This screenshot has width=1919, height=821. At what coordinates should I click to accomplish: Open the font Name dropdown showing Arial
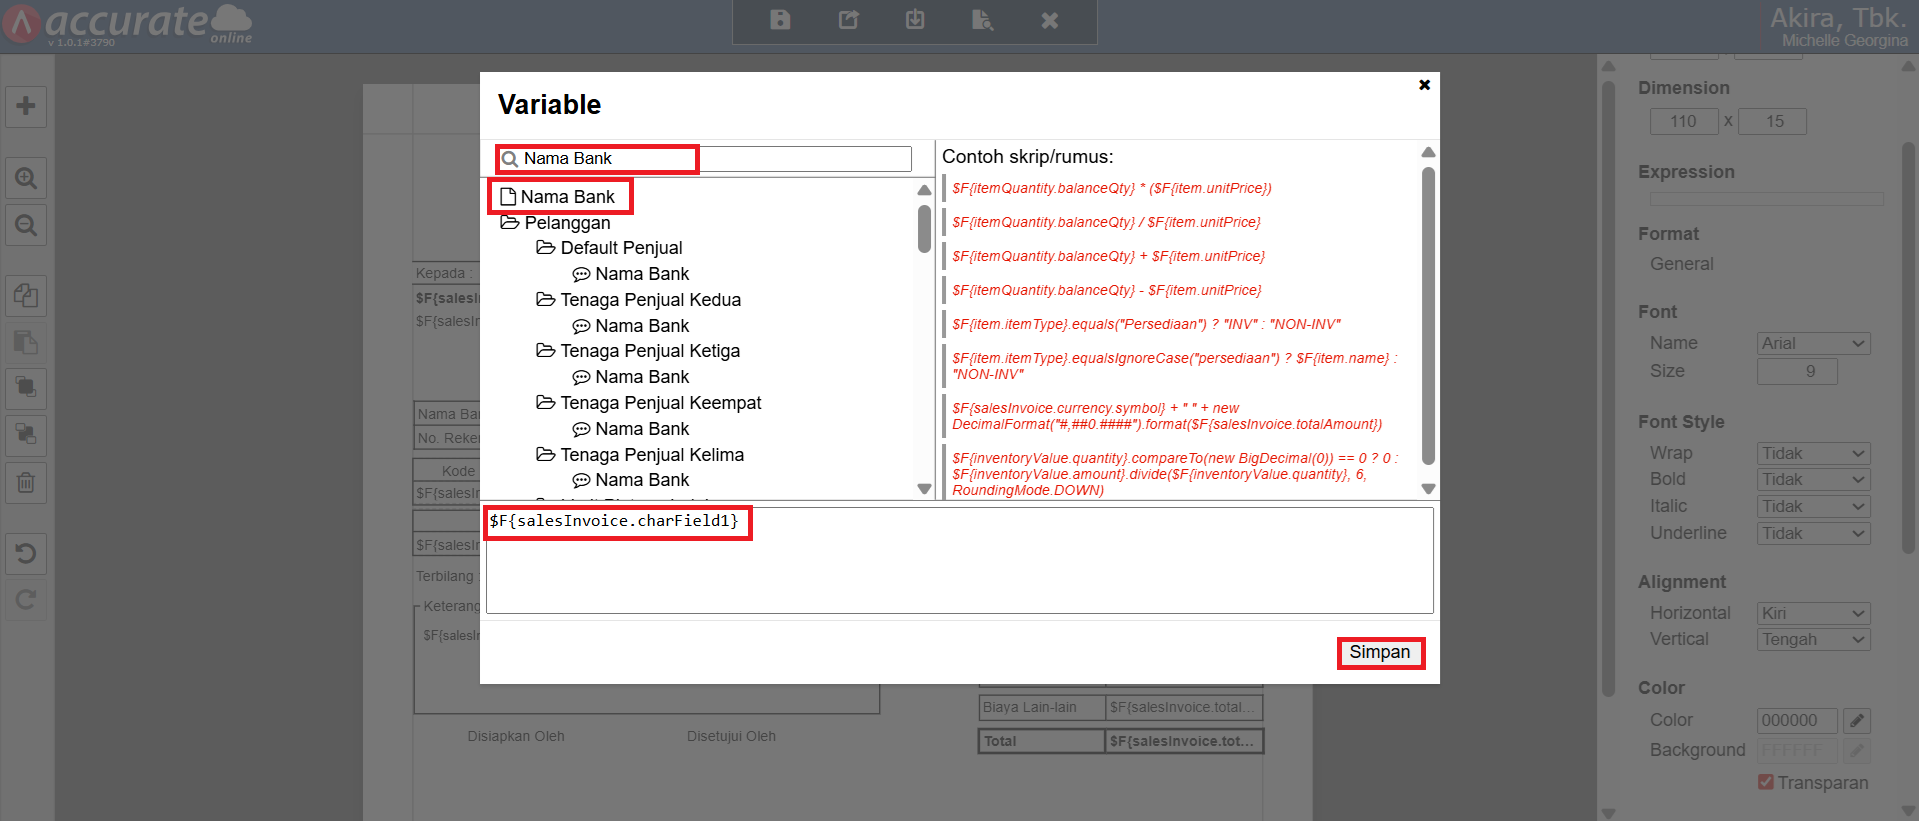point(1813,343)
